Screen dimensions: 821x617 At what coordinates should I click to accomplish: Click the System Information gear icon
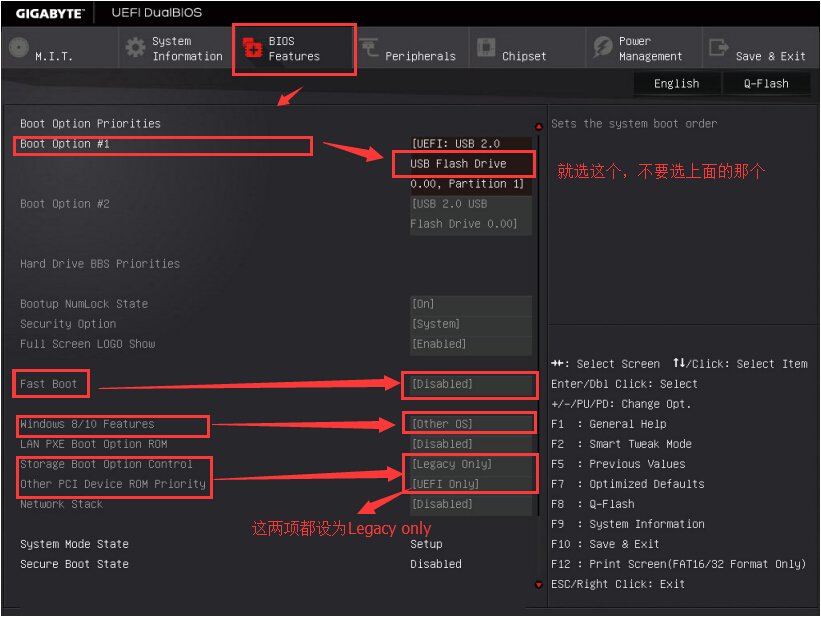136,48
